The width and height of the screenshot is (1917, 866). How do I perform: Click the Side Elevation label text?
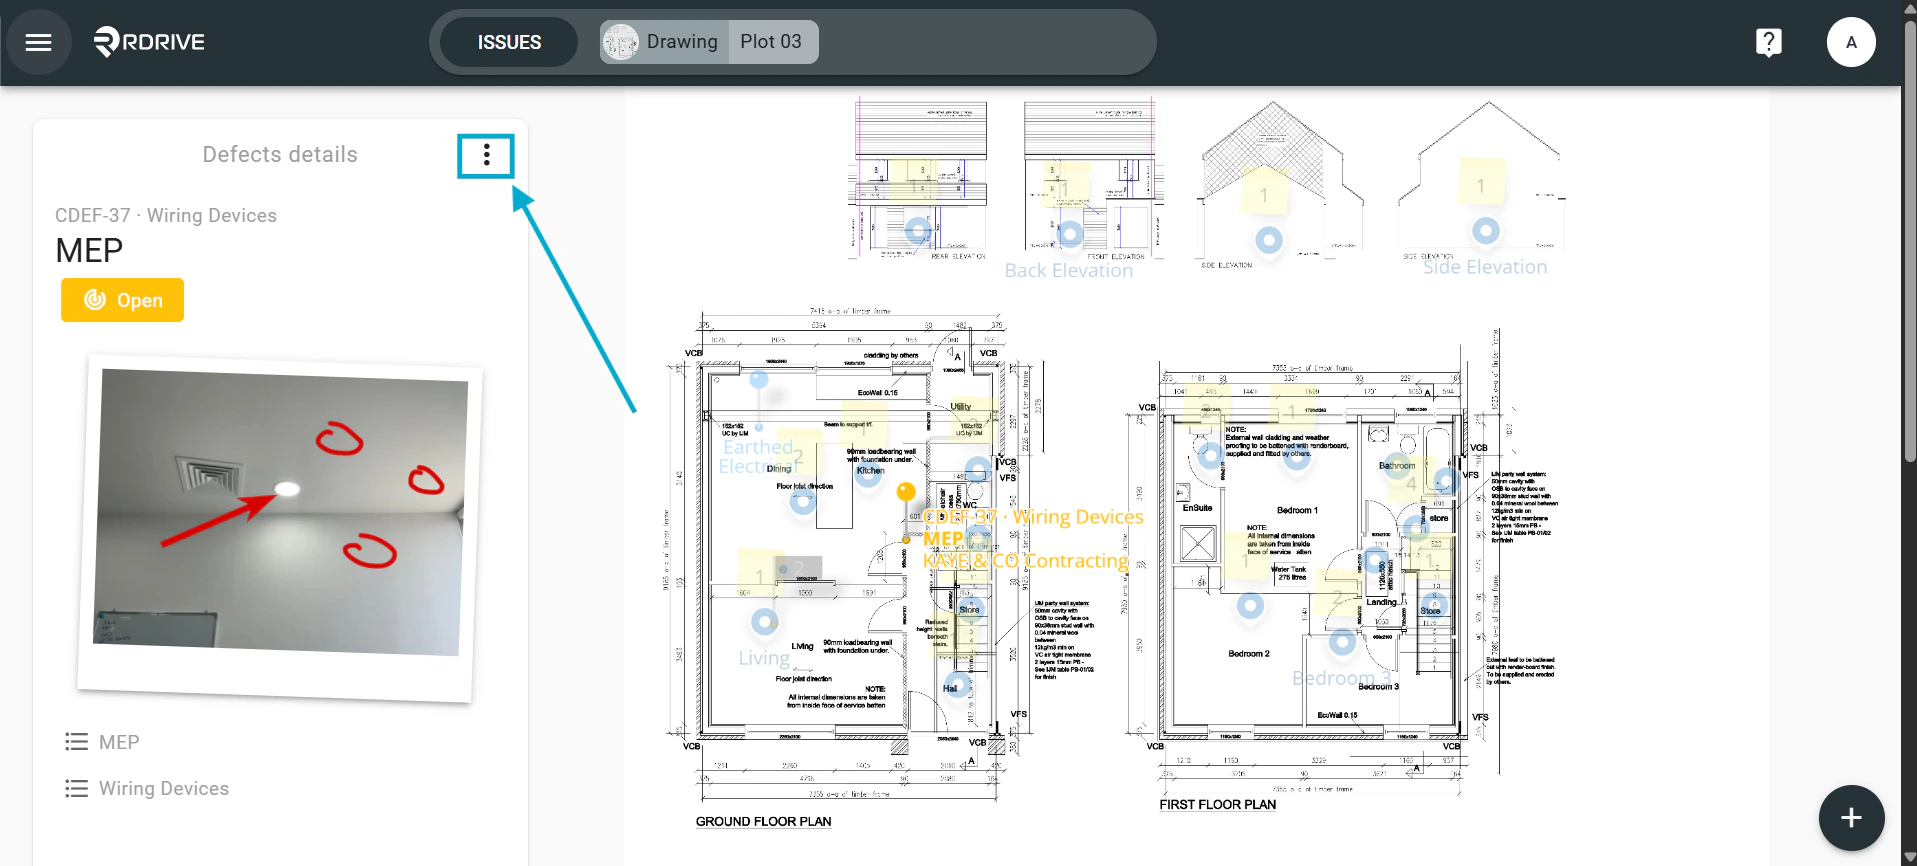(x=1485, y=267)
